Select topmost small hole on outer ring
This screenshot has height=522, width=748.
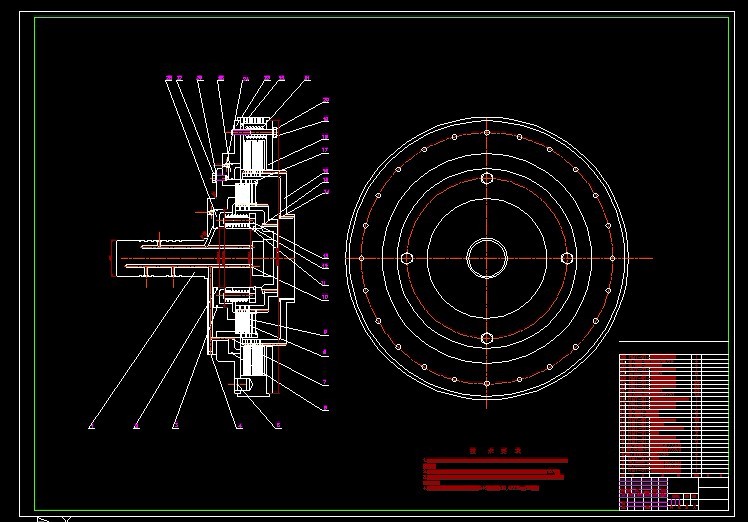(487, 133)
